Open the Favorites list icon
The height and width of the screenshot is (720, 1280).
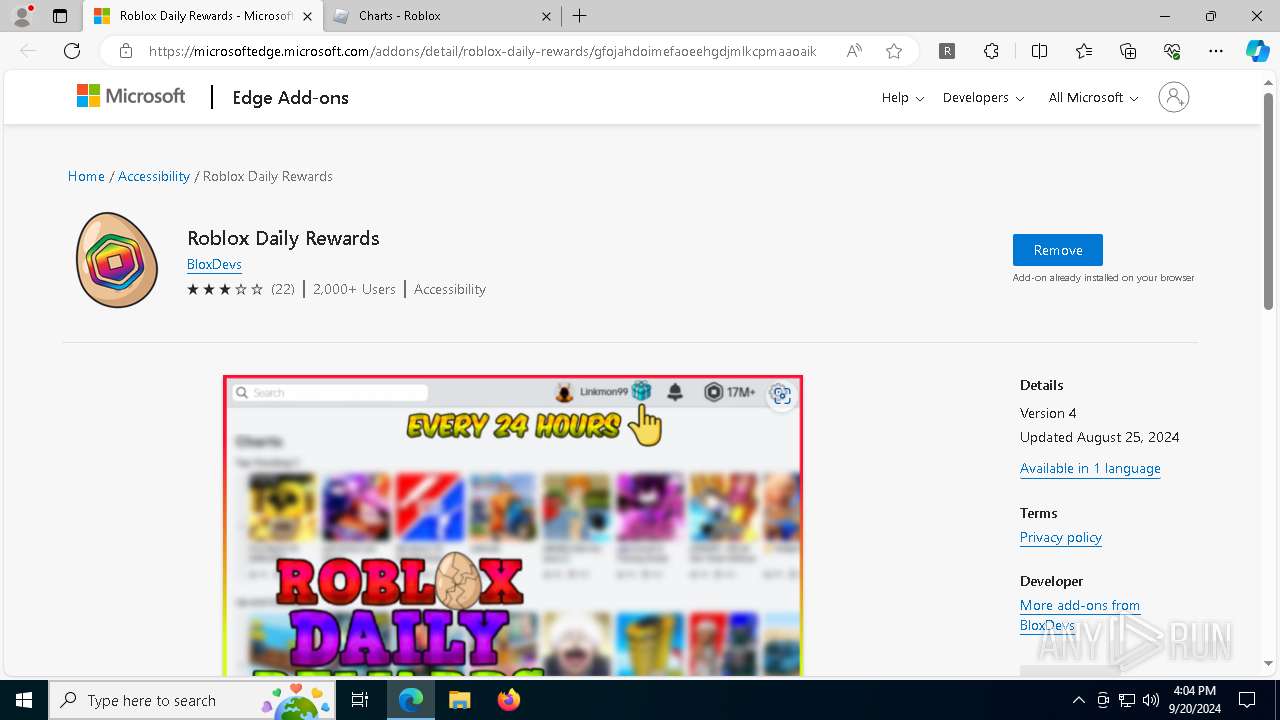tap(1084, 51)
